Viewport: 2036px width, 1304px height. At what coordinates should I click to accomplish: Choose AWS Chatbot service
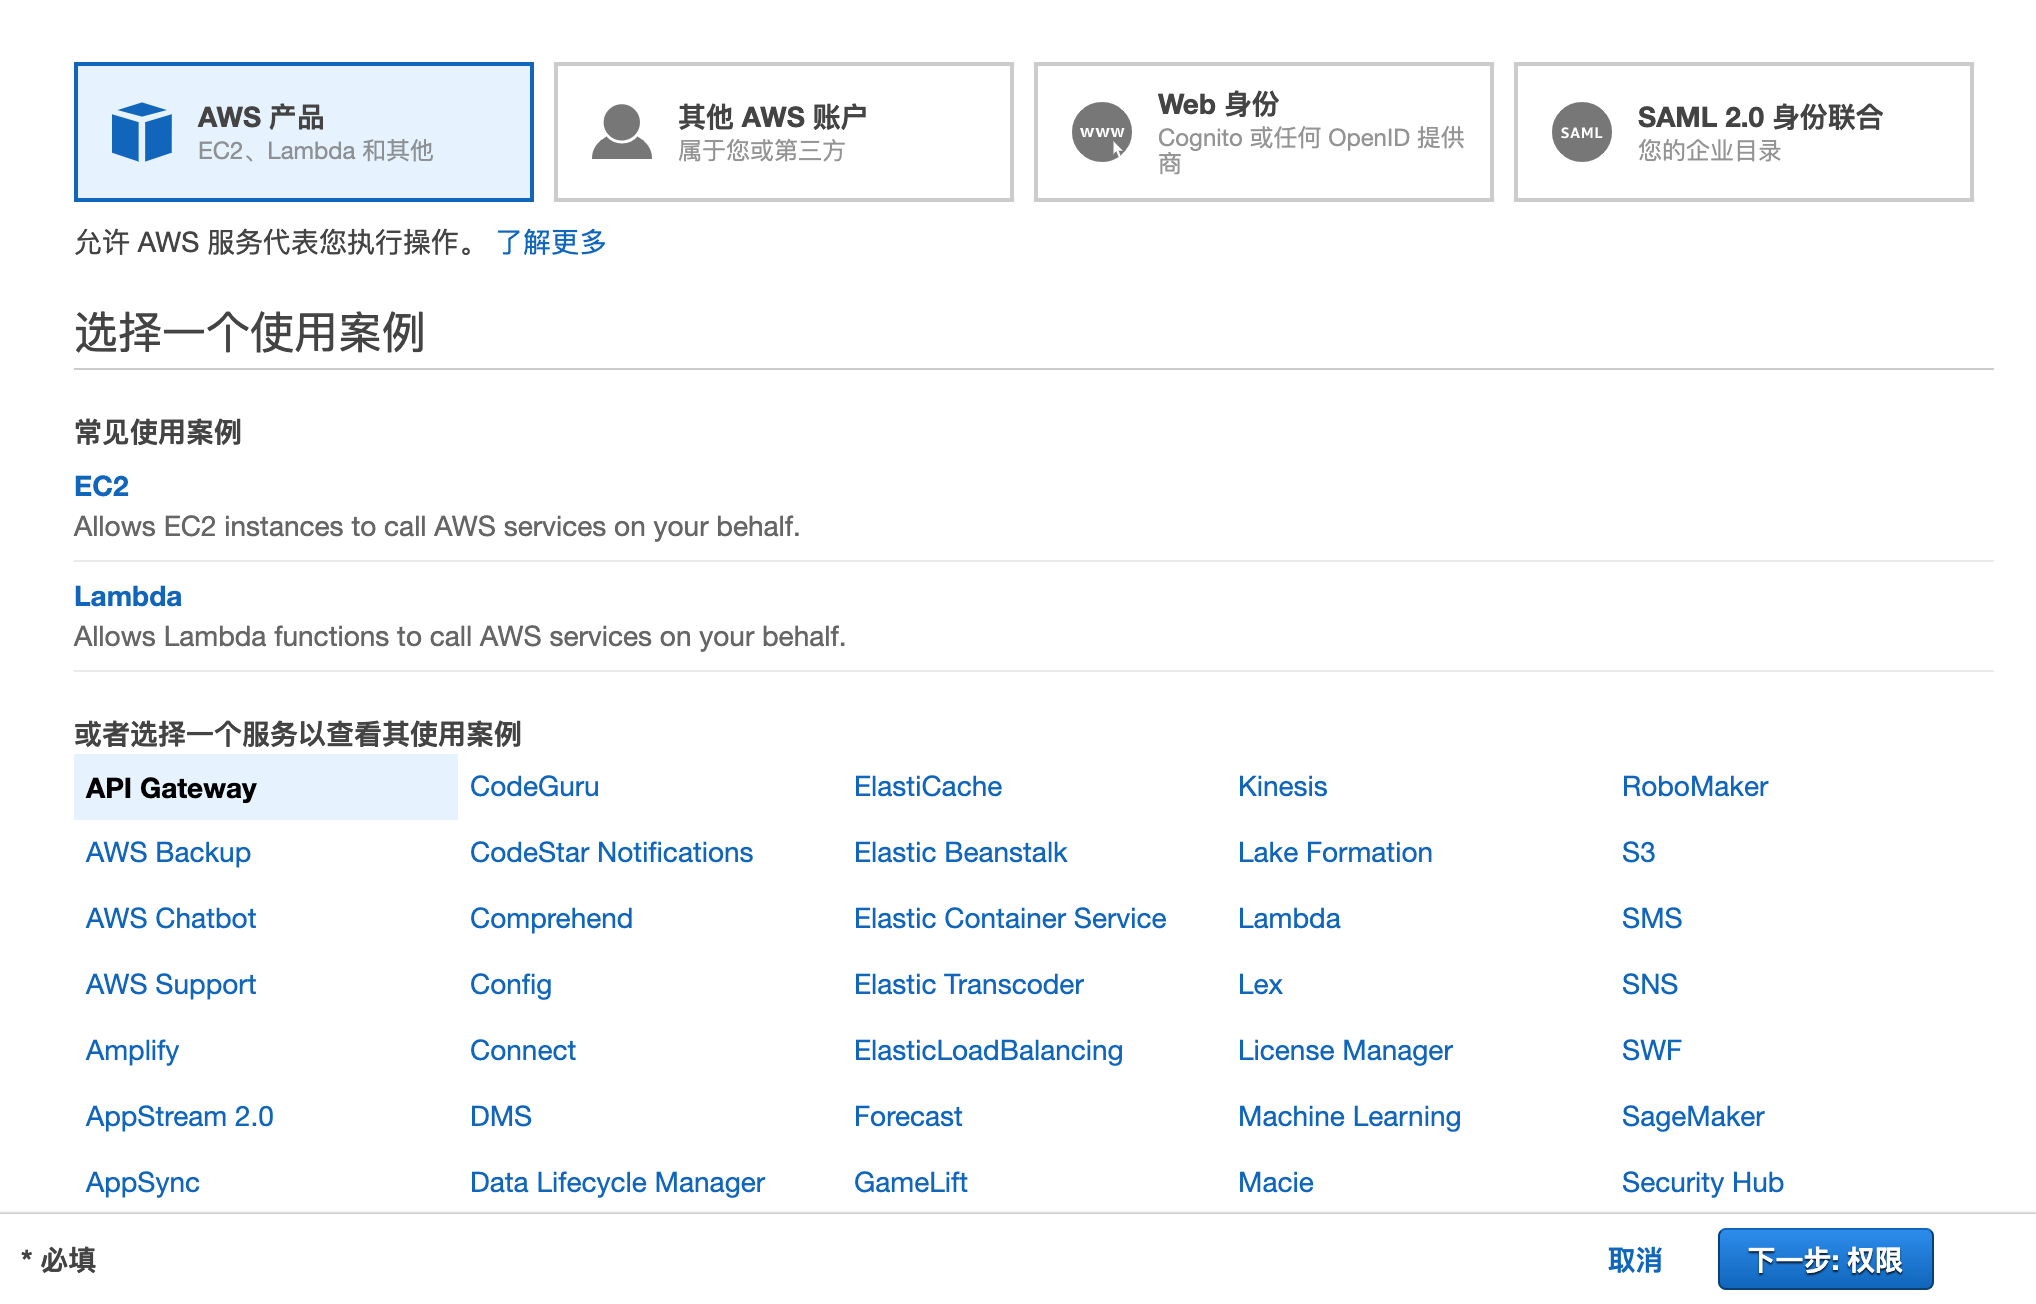click(x=171, y=918)
